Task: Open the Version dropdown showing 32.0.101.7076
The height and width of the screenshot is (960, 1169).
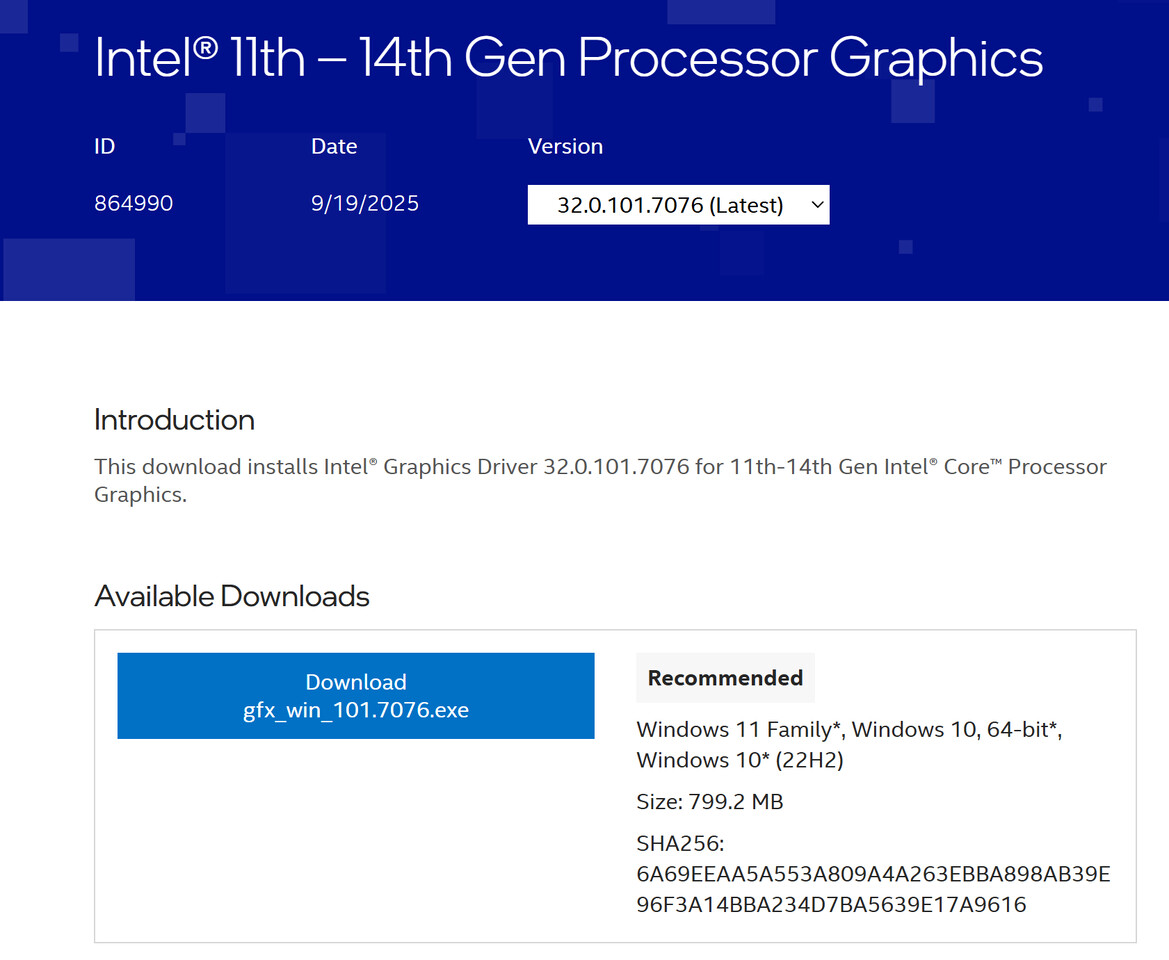Action: coord(670,205)
